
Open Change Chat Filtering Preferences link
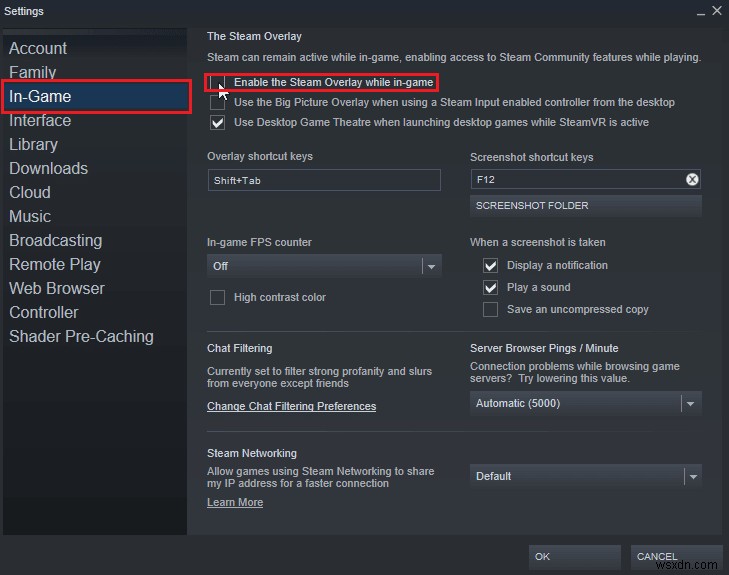tap(292, 406)
